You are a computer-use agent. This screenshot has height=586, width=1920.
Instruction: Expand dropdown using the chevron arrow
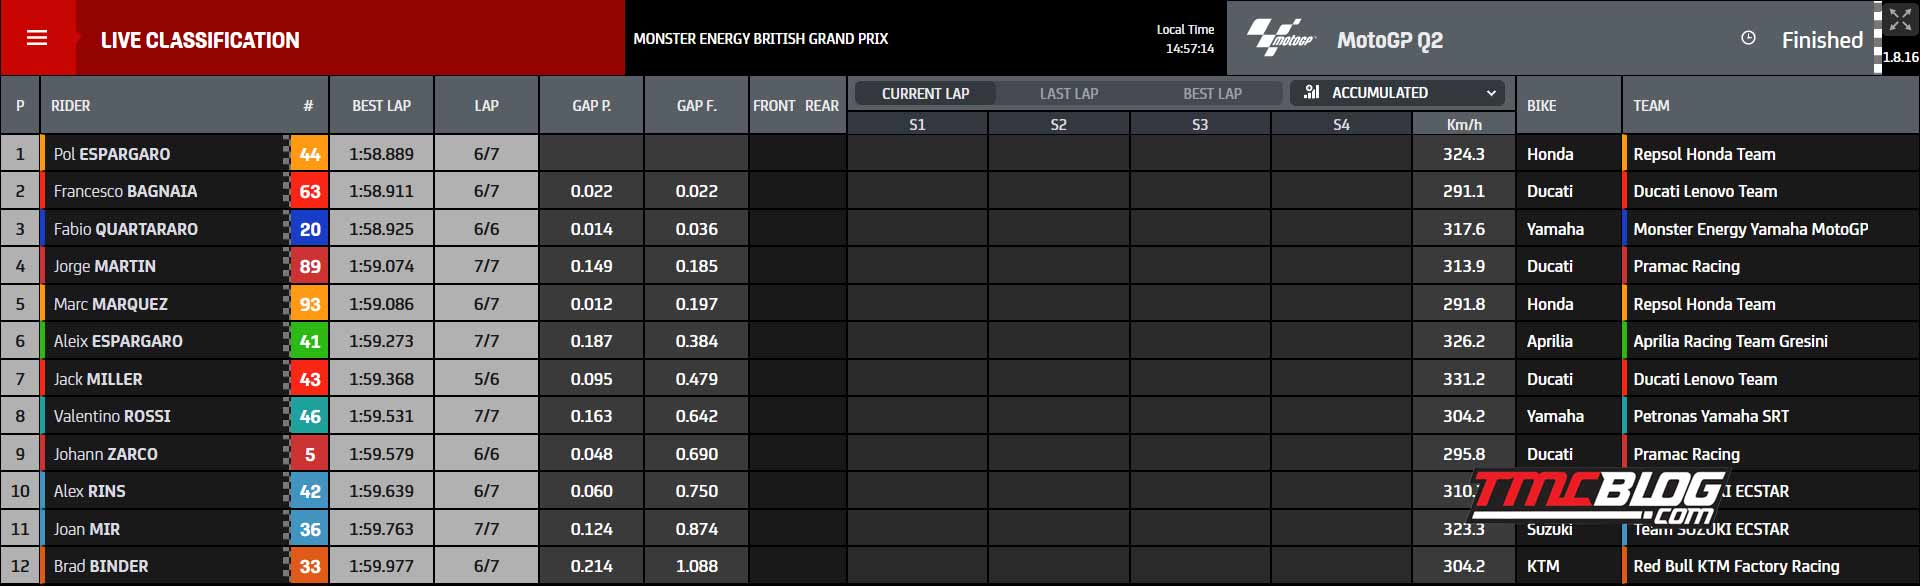pos(1491,93)
